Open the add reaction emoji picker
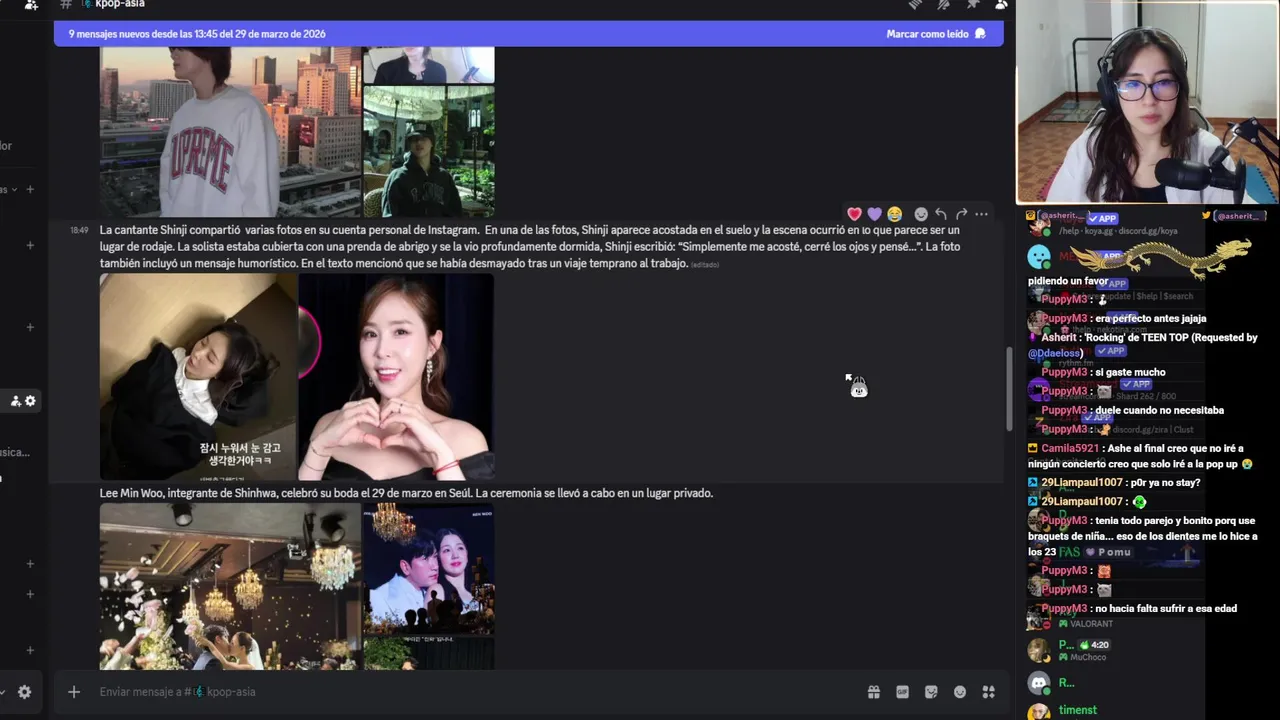 [x=921, y=214]
